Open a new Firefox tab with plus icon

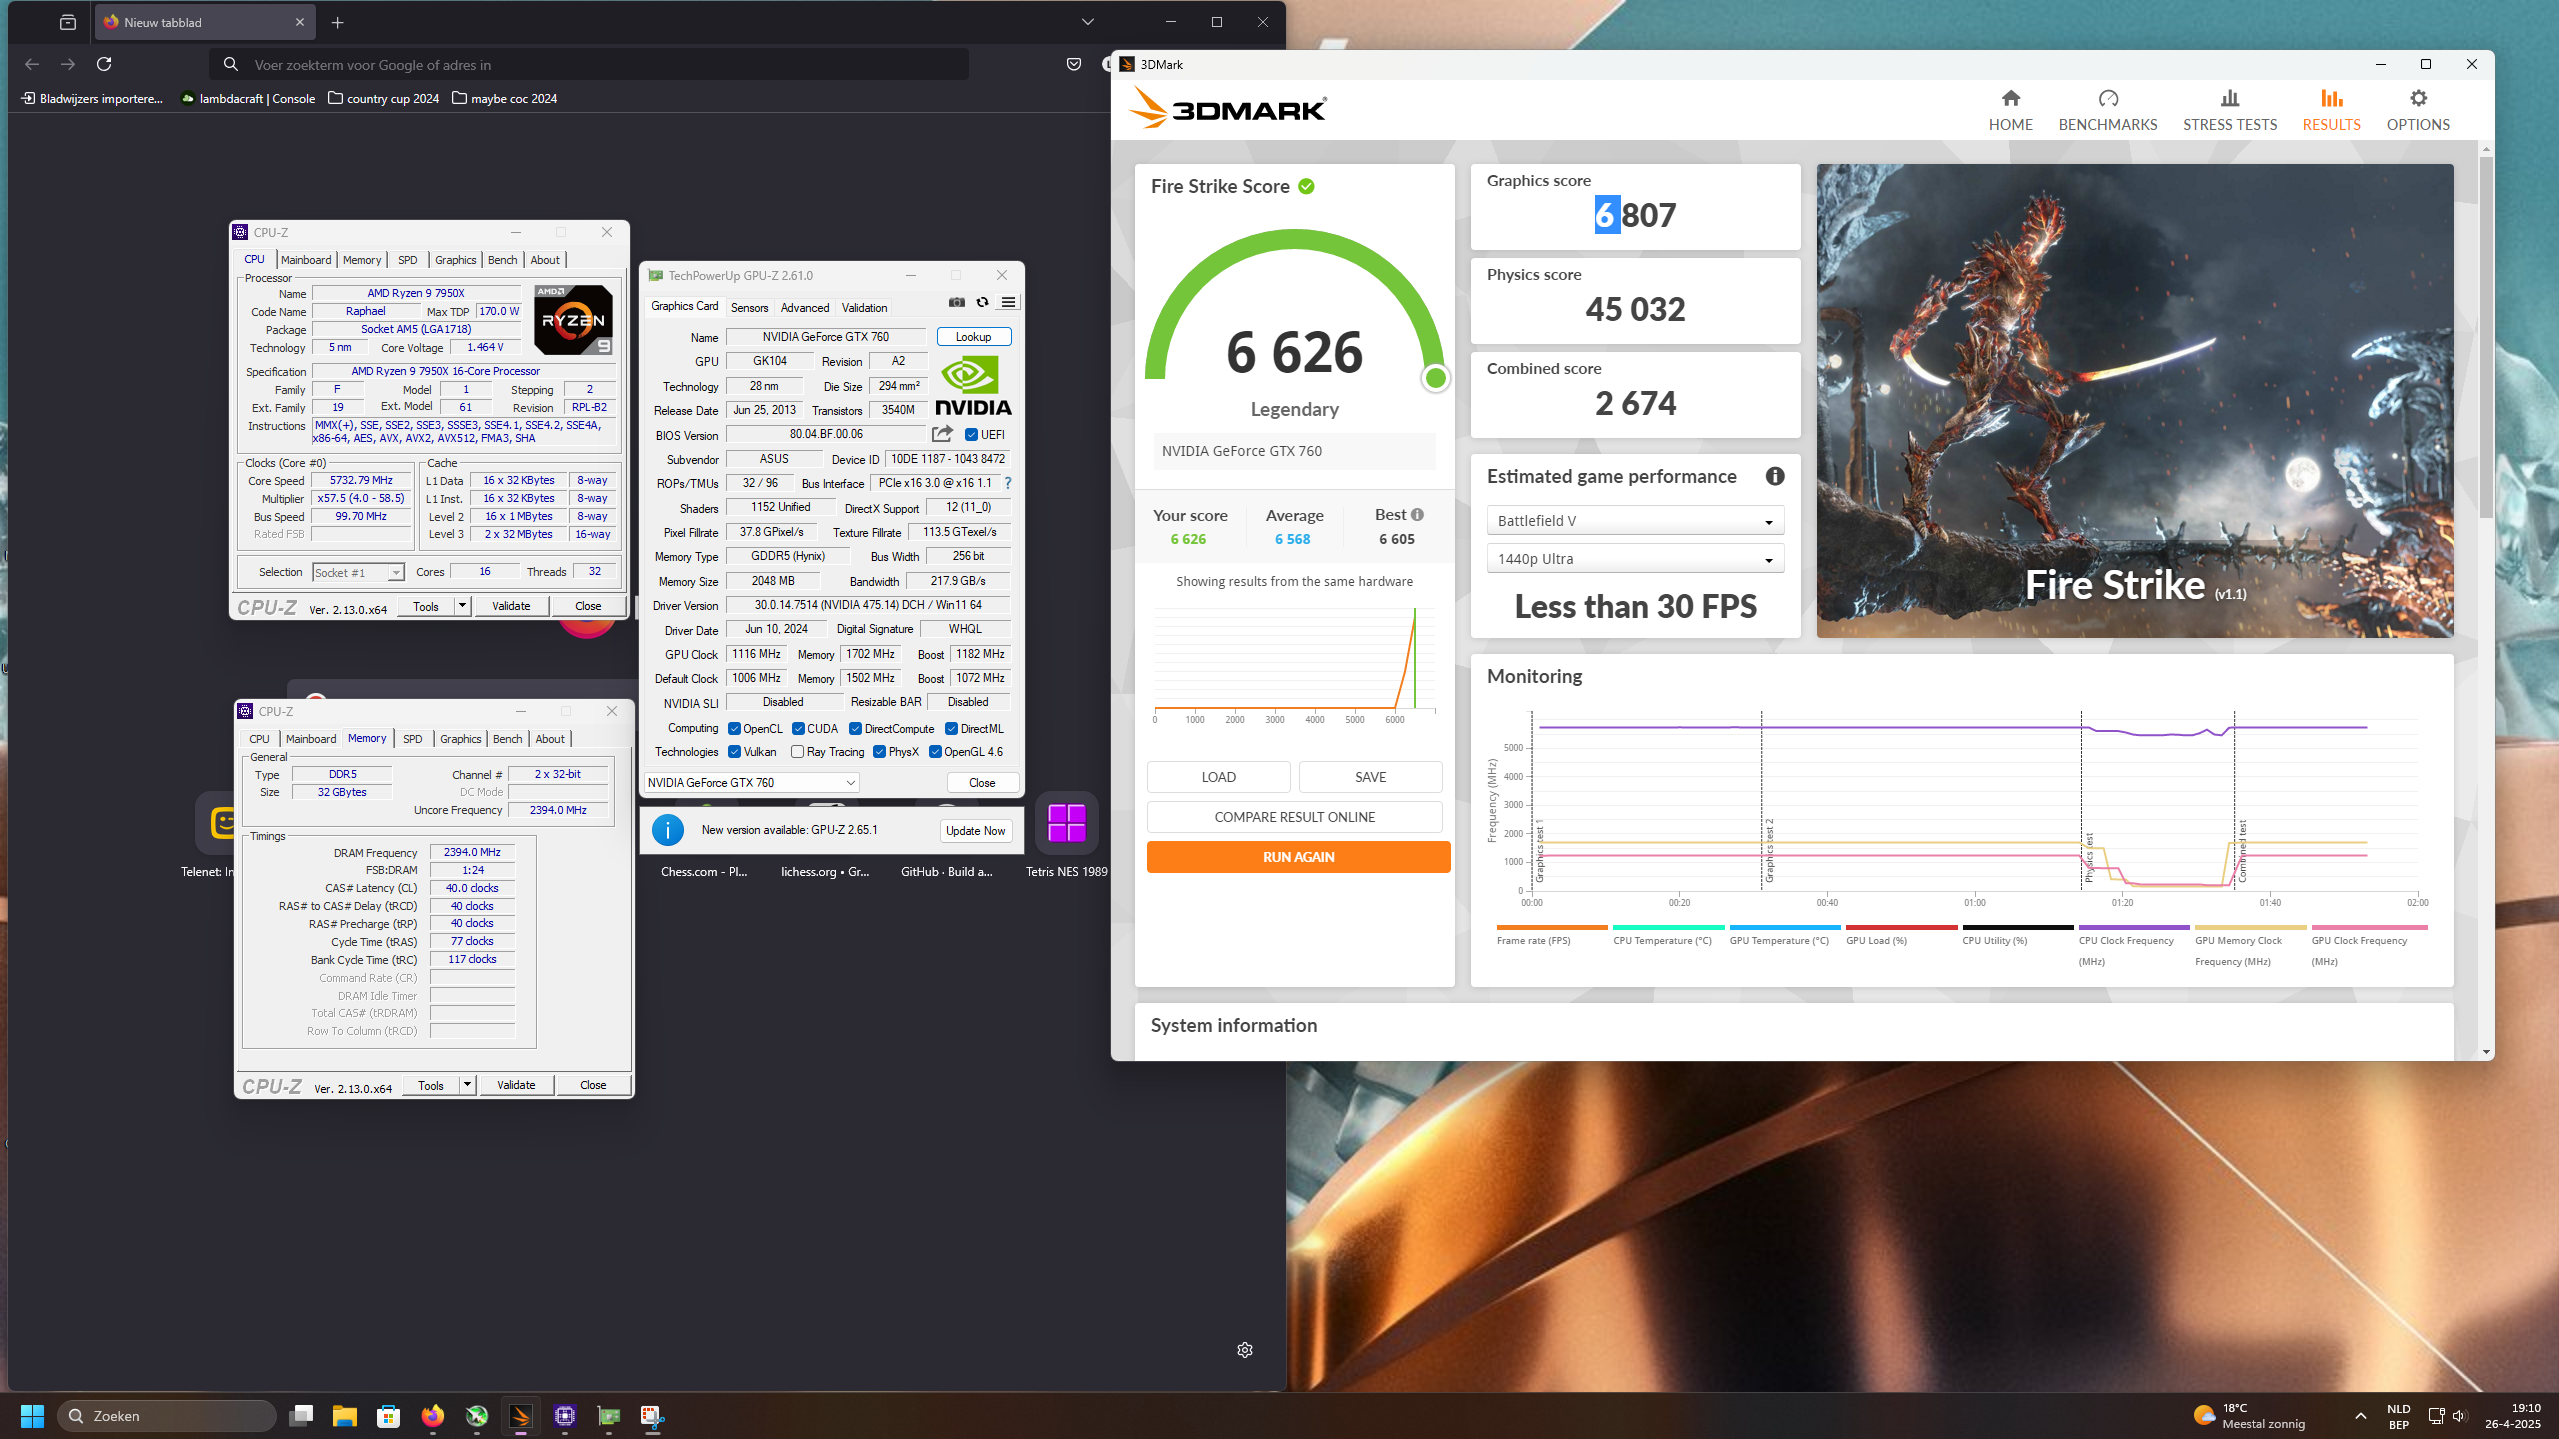tap(338, 22)
